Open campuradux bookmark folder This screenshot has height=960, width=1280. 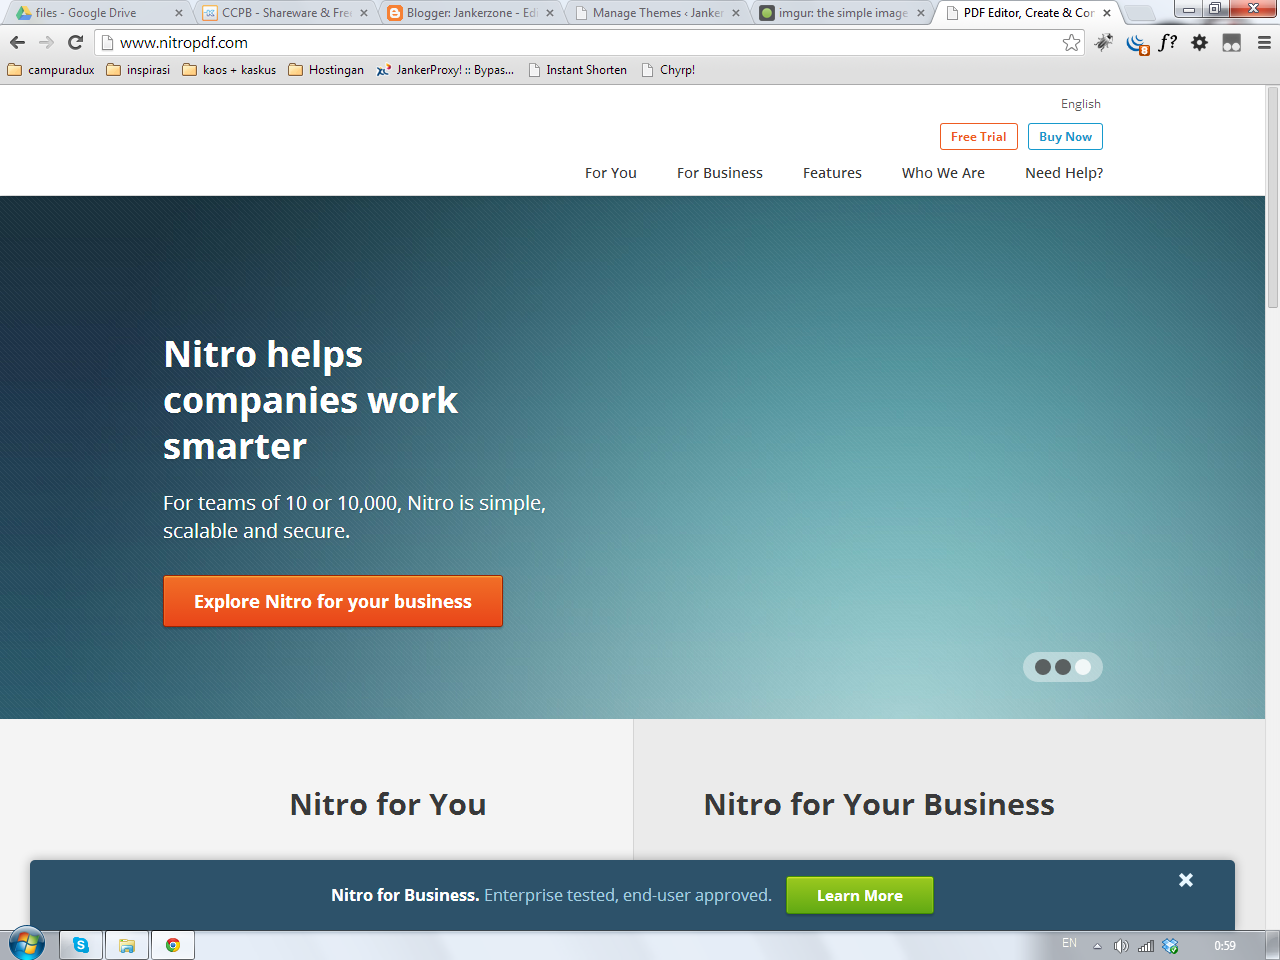click(x=51, y=70)
